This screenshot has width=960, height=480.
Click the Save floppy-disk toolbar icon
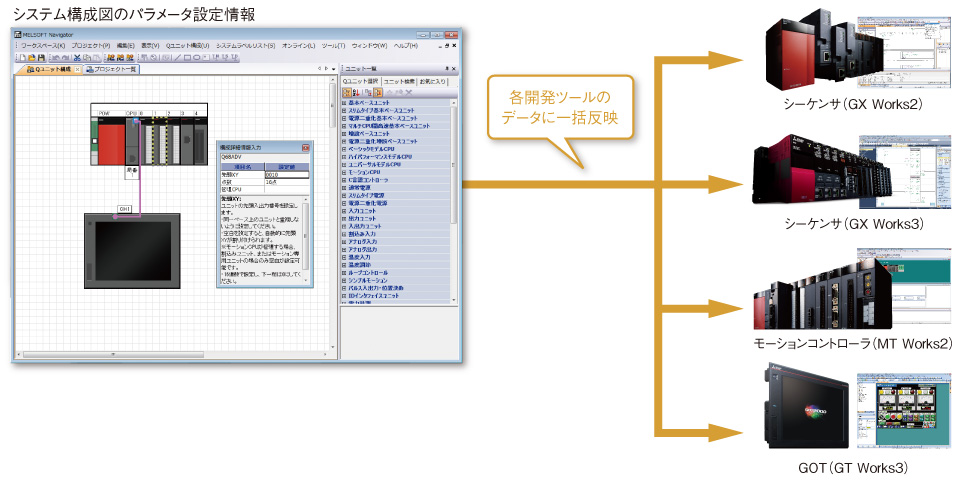[41, 58]
